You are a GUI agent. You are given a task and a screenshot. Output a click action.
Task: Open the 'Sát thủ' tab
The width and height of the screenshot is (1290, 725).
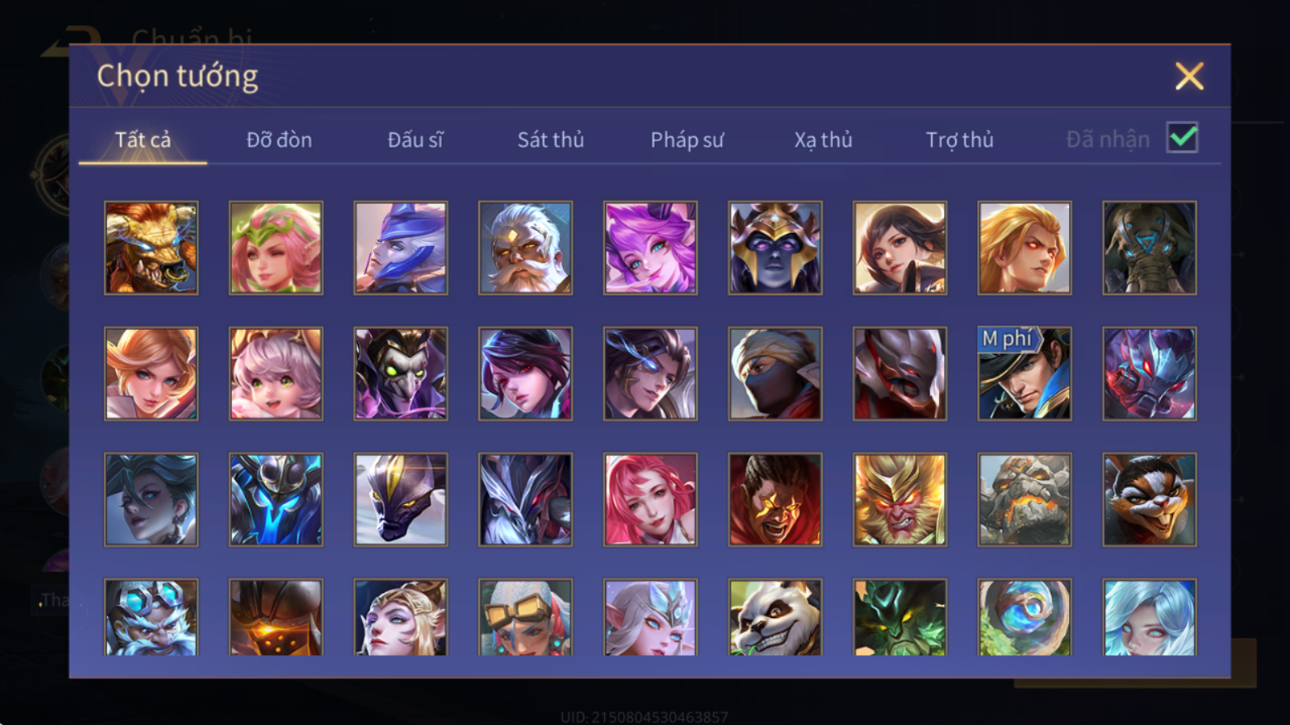coord(550,140)
